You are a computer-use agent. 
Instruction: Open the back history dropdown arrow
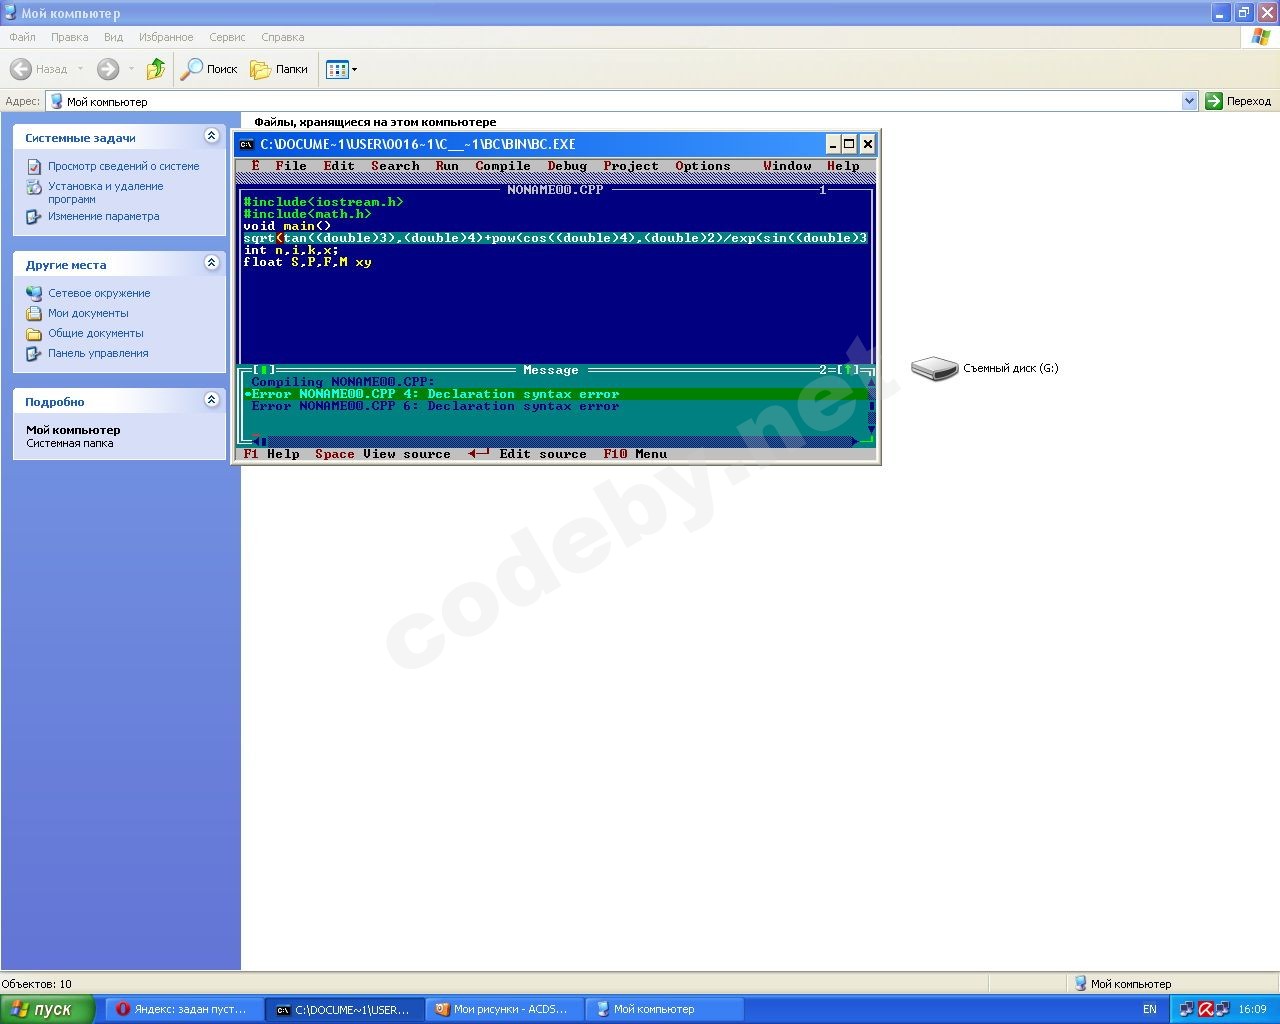80,69
